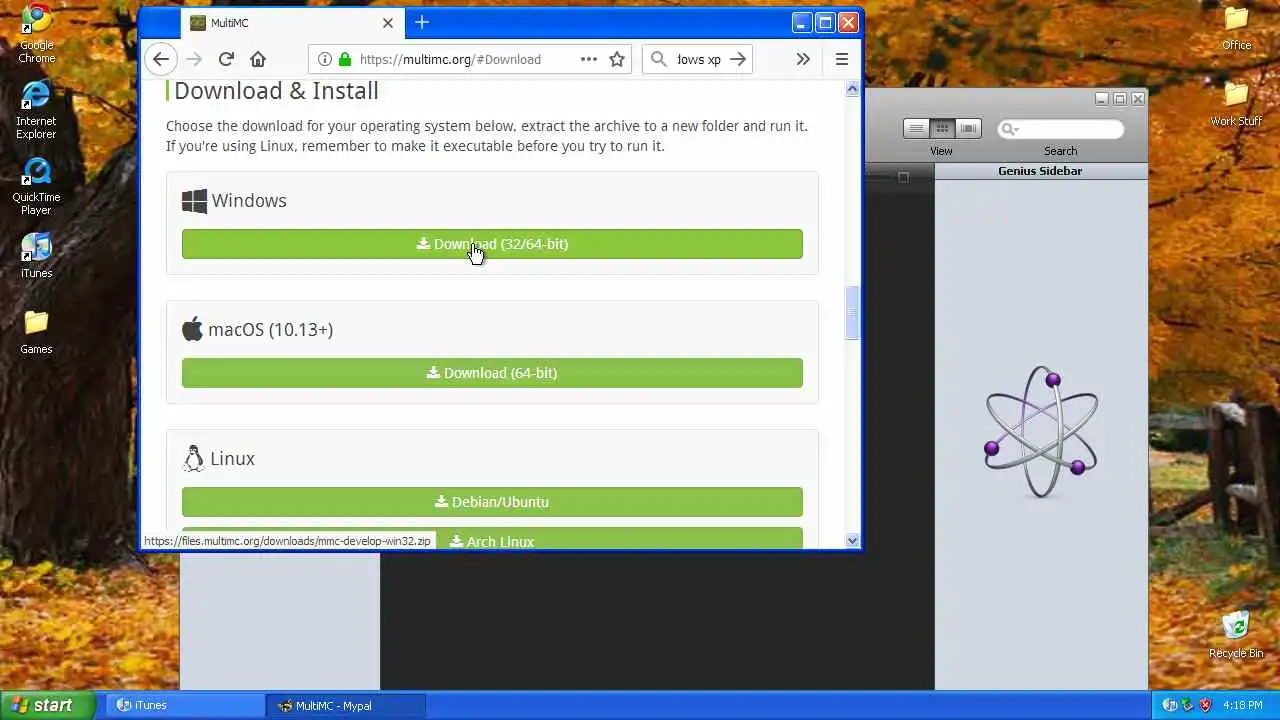This screenshot has height=720, width=1280.
Task: Open the Recycle Bin
Action: [x=1236, y=635]
